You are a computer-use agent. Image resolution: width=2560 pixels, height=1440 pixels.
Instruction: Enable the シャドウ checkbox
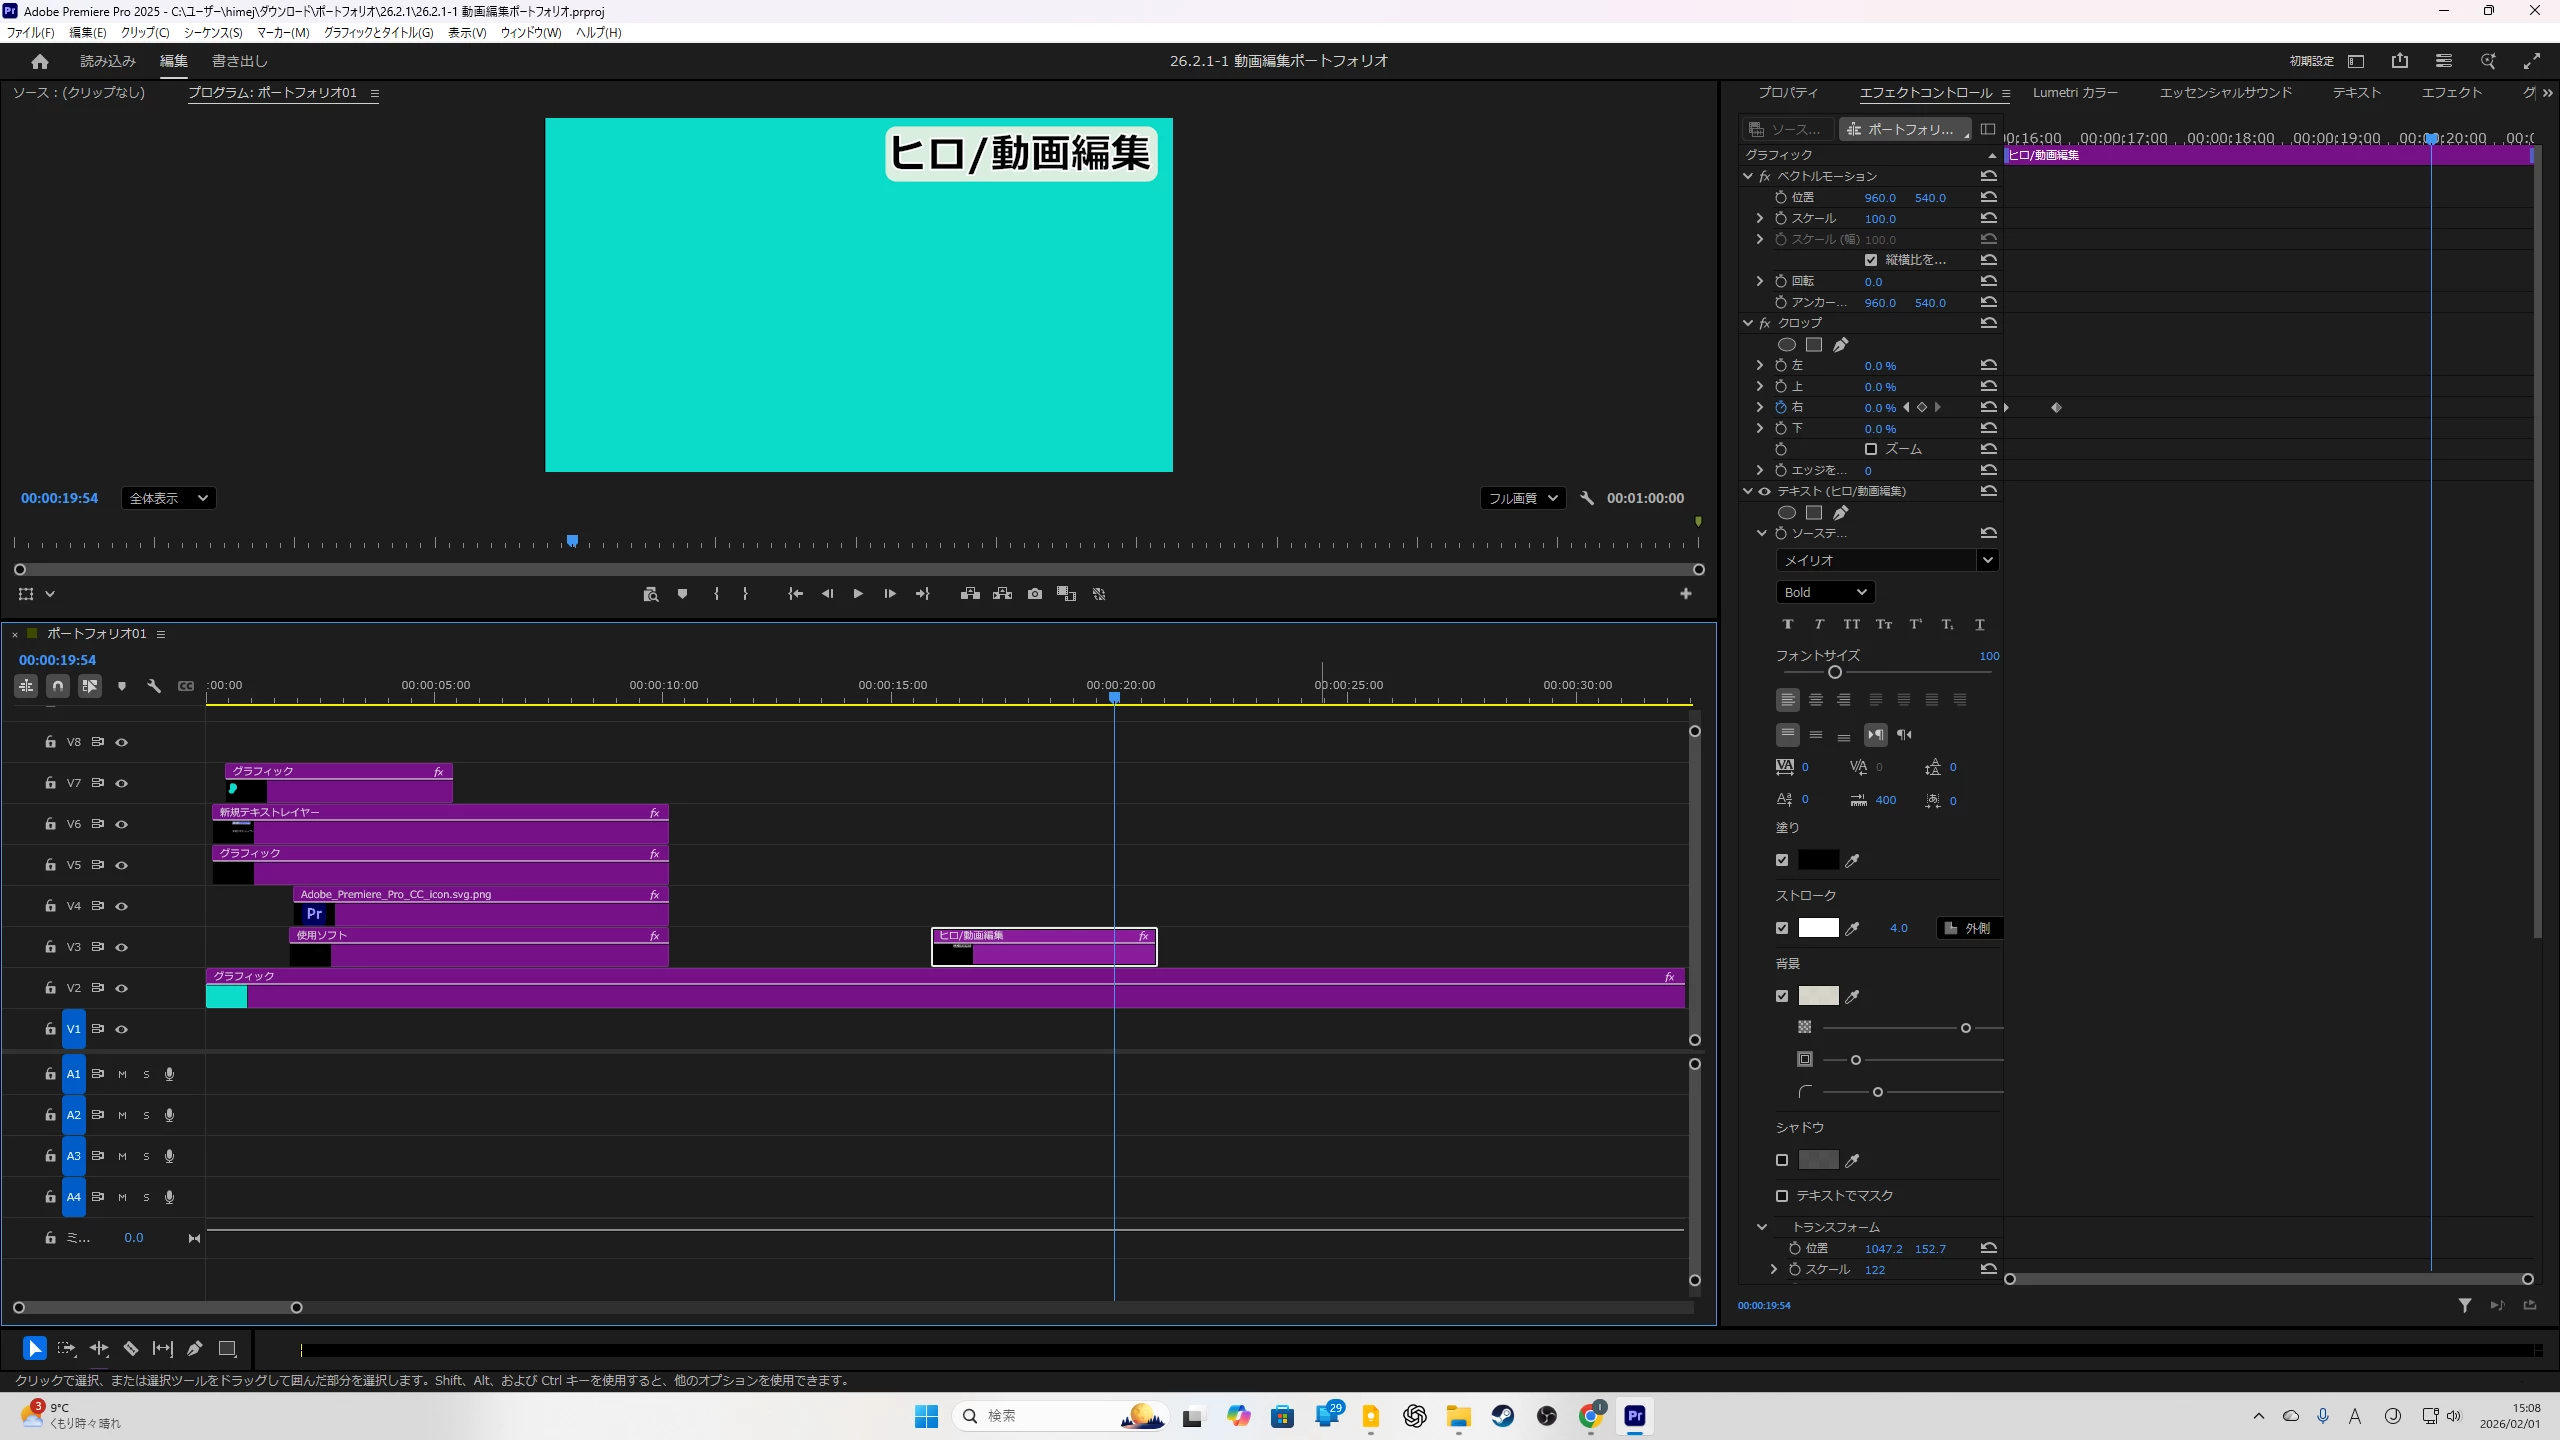[x=1782, y=1160]
